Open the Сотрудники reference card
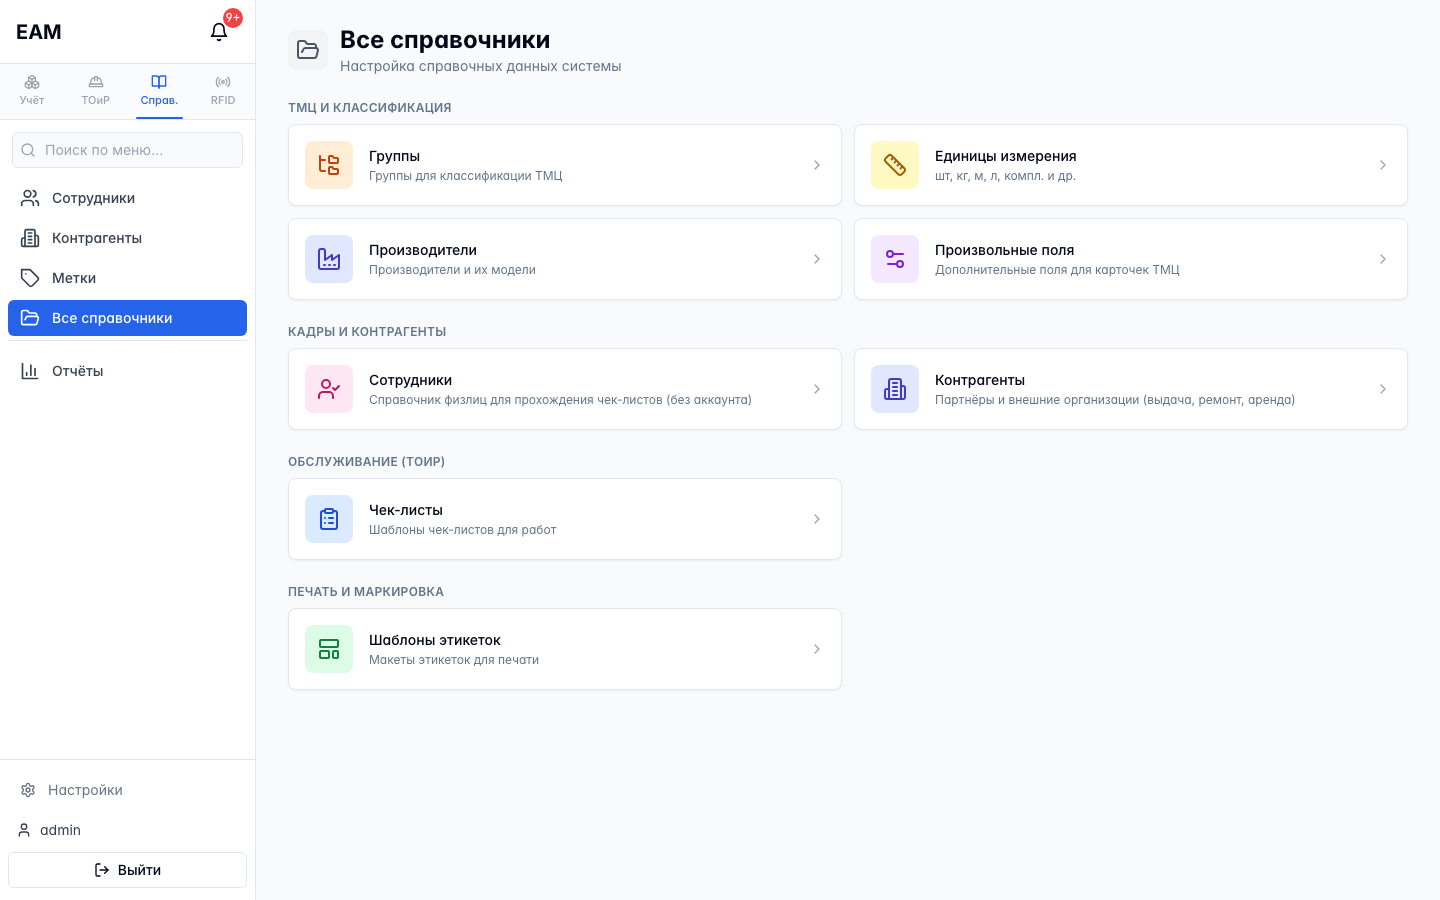This screenshot has height=900, width=1440. tap(565, 389)
